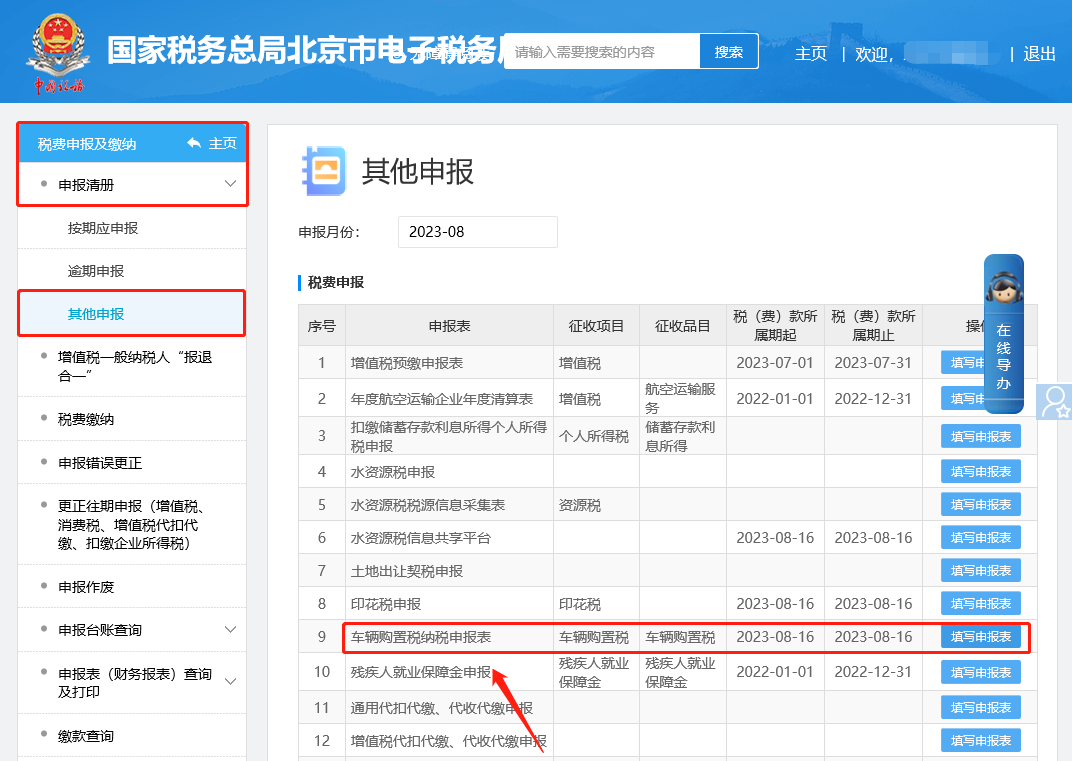This screenshot has height=761, width=1072.
Task: Click 资源税 征收项目 cell
Action: (x=596, y=505)
